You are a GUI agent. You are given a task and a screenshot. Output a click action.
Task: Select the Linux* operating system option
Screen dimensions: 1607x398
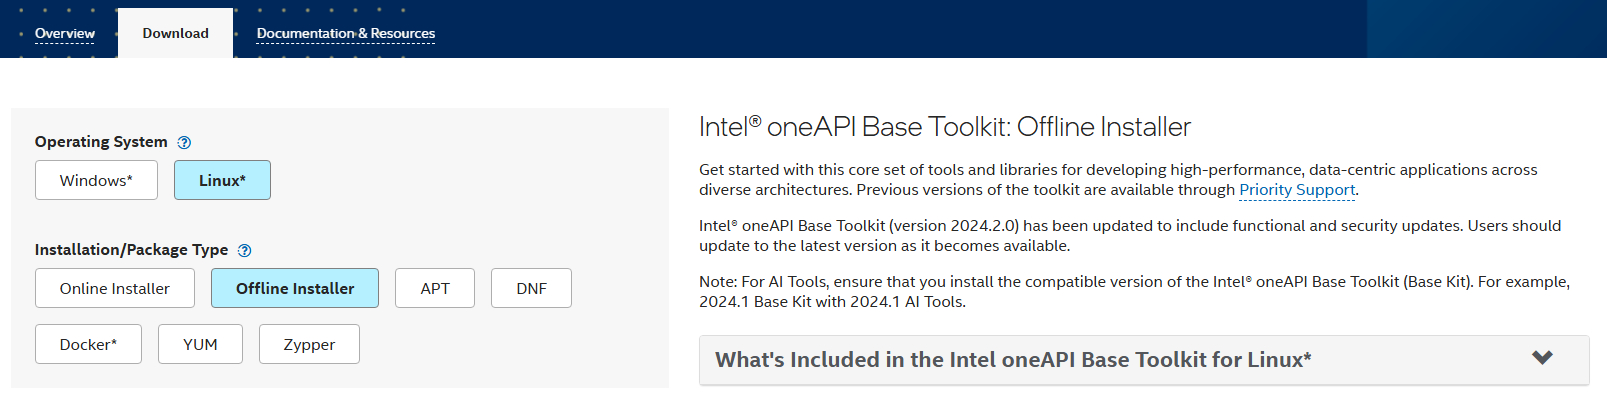click(222, 180)
